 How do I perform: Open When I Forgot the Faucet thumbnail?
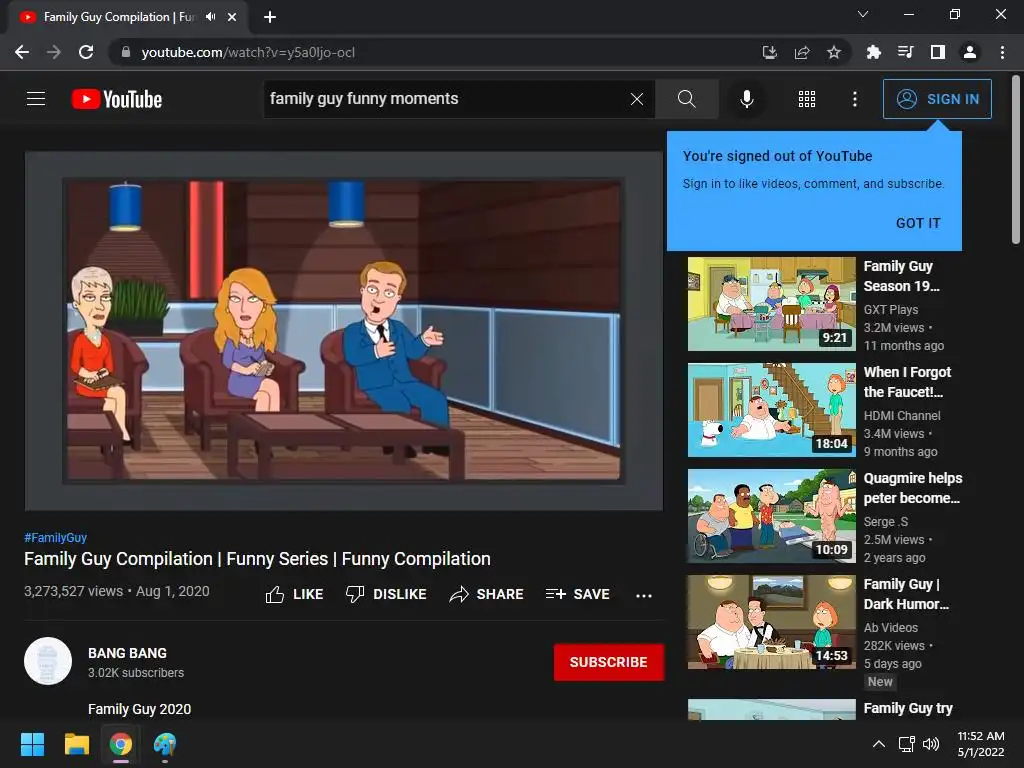coord(771,410)
